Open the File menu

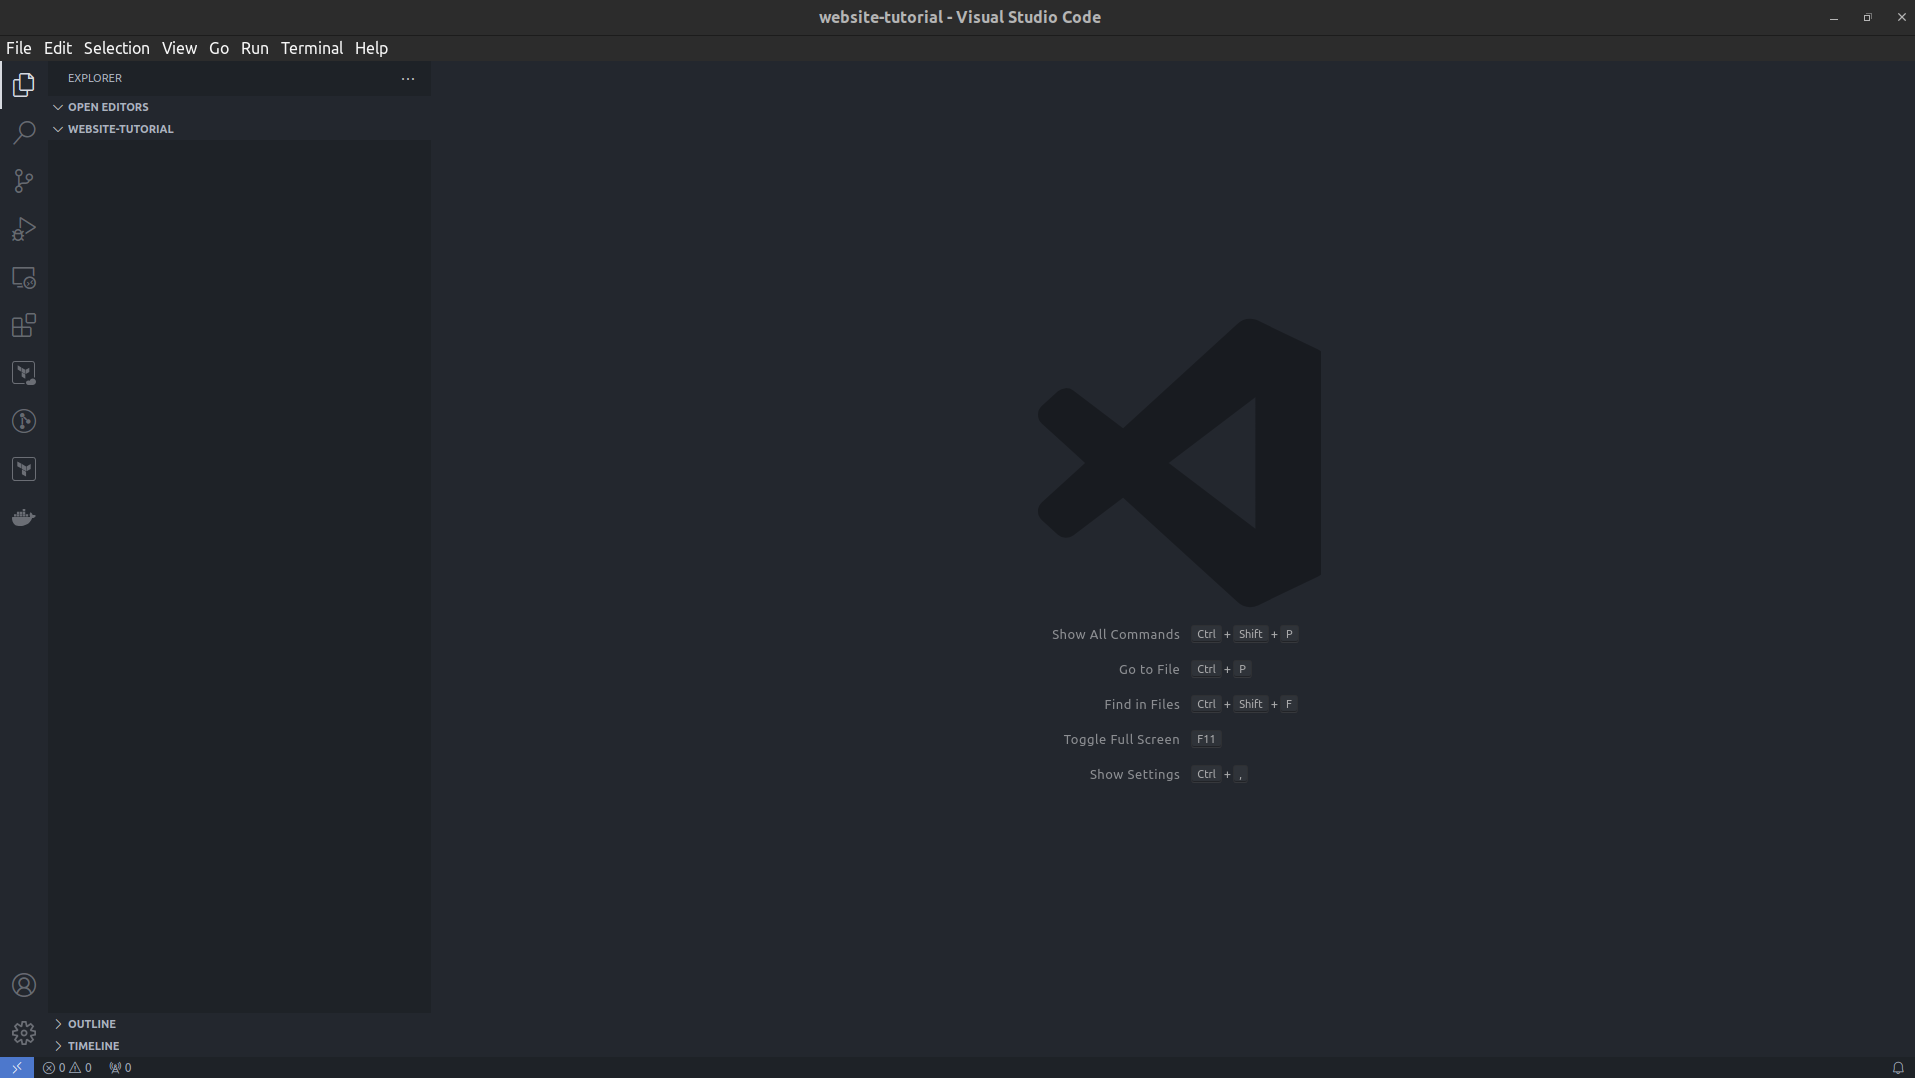point(18,48)
